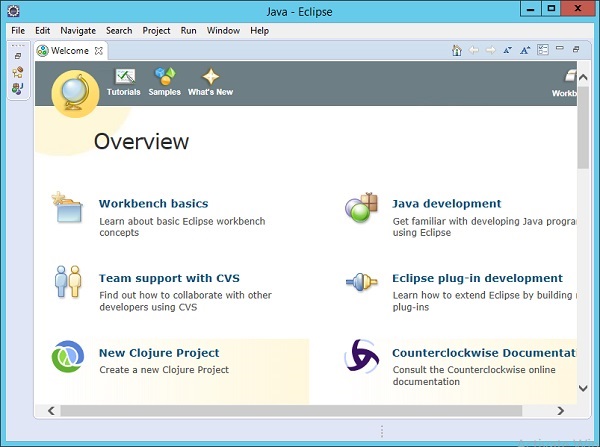Close the Welcome tab
Viewport: 600px width, 447px height.
coord(99,51)
